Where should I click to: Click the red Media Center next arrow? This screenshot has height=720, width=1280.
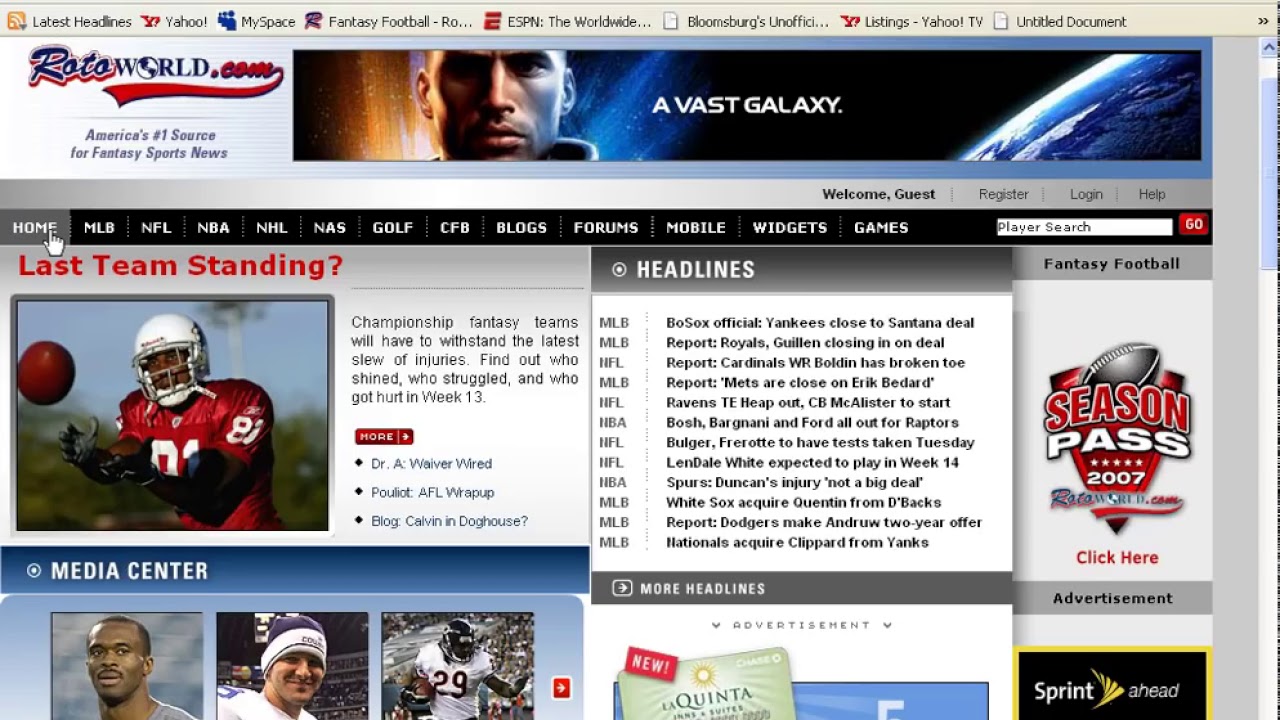[561, 688]
